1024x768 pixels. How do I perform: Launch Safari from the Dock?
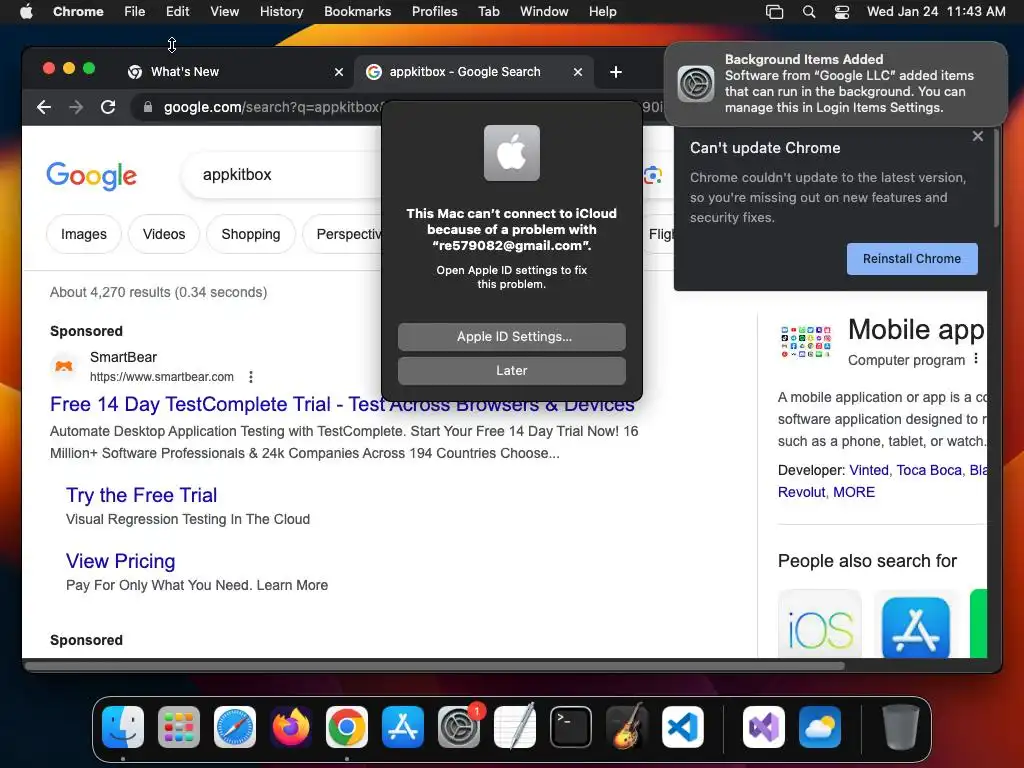pyautogui.click(x=235, y=727)
